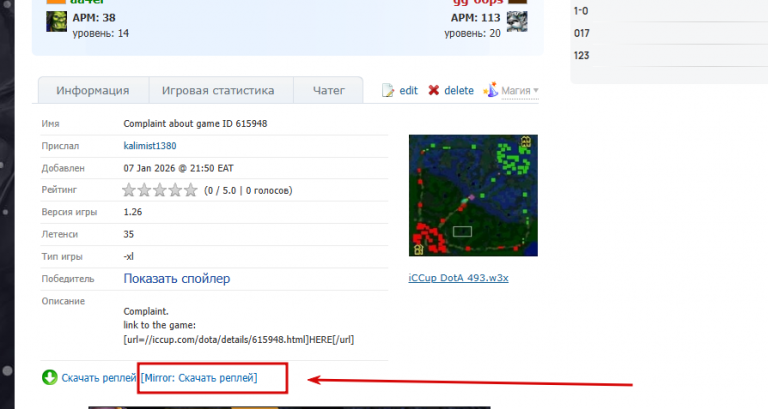
Task: Click Показать спойлер to reveal winner
Action: (x=177, y=279)
